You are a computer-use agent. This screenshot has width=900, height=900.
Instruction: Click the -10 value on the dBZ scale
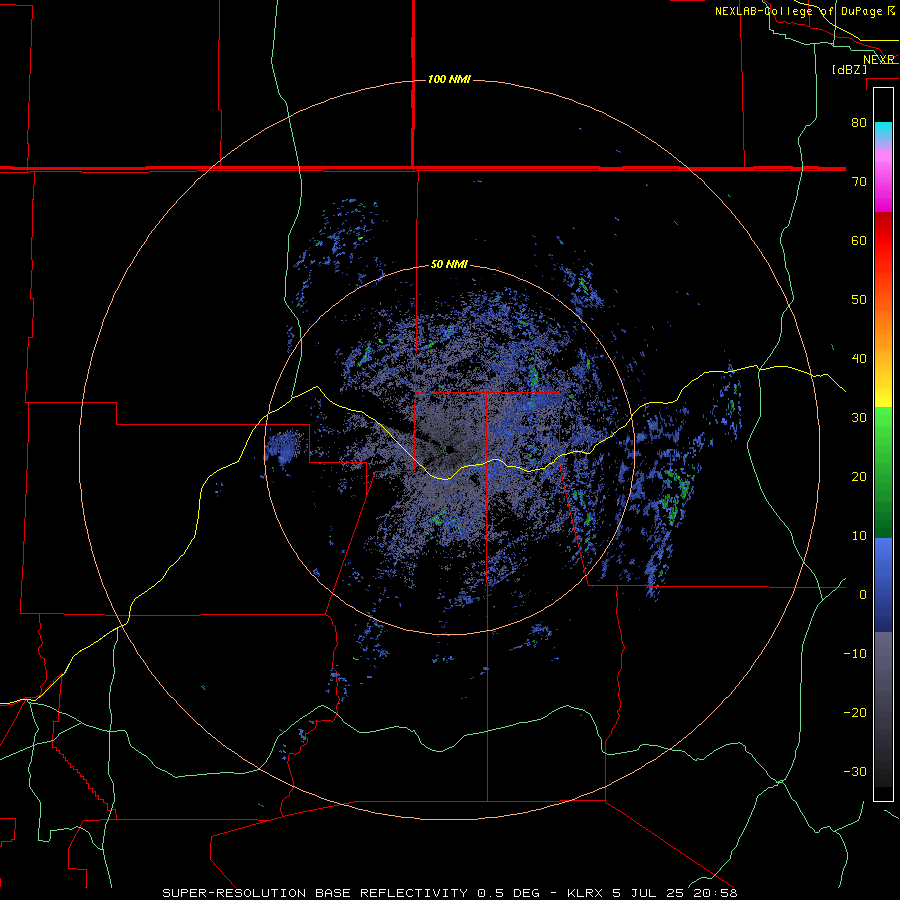coord(855,654)
